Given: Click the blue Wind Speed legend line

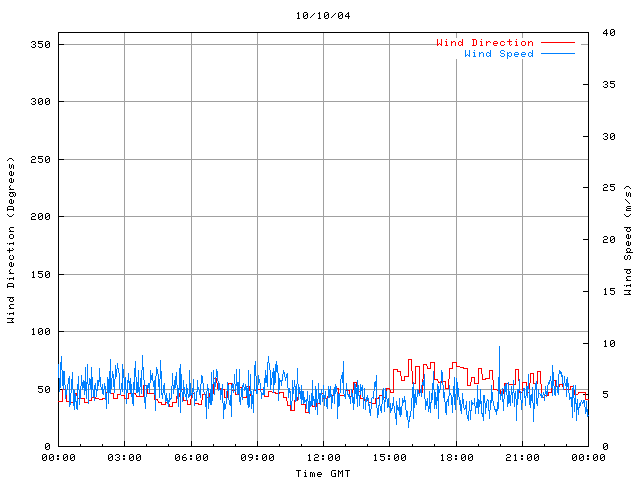Looking at the screenshot, I should click(x=558, y=53).
